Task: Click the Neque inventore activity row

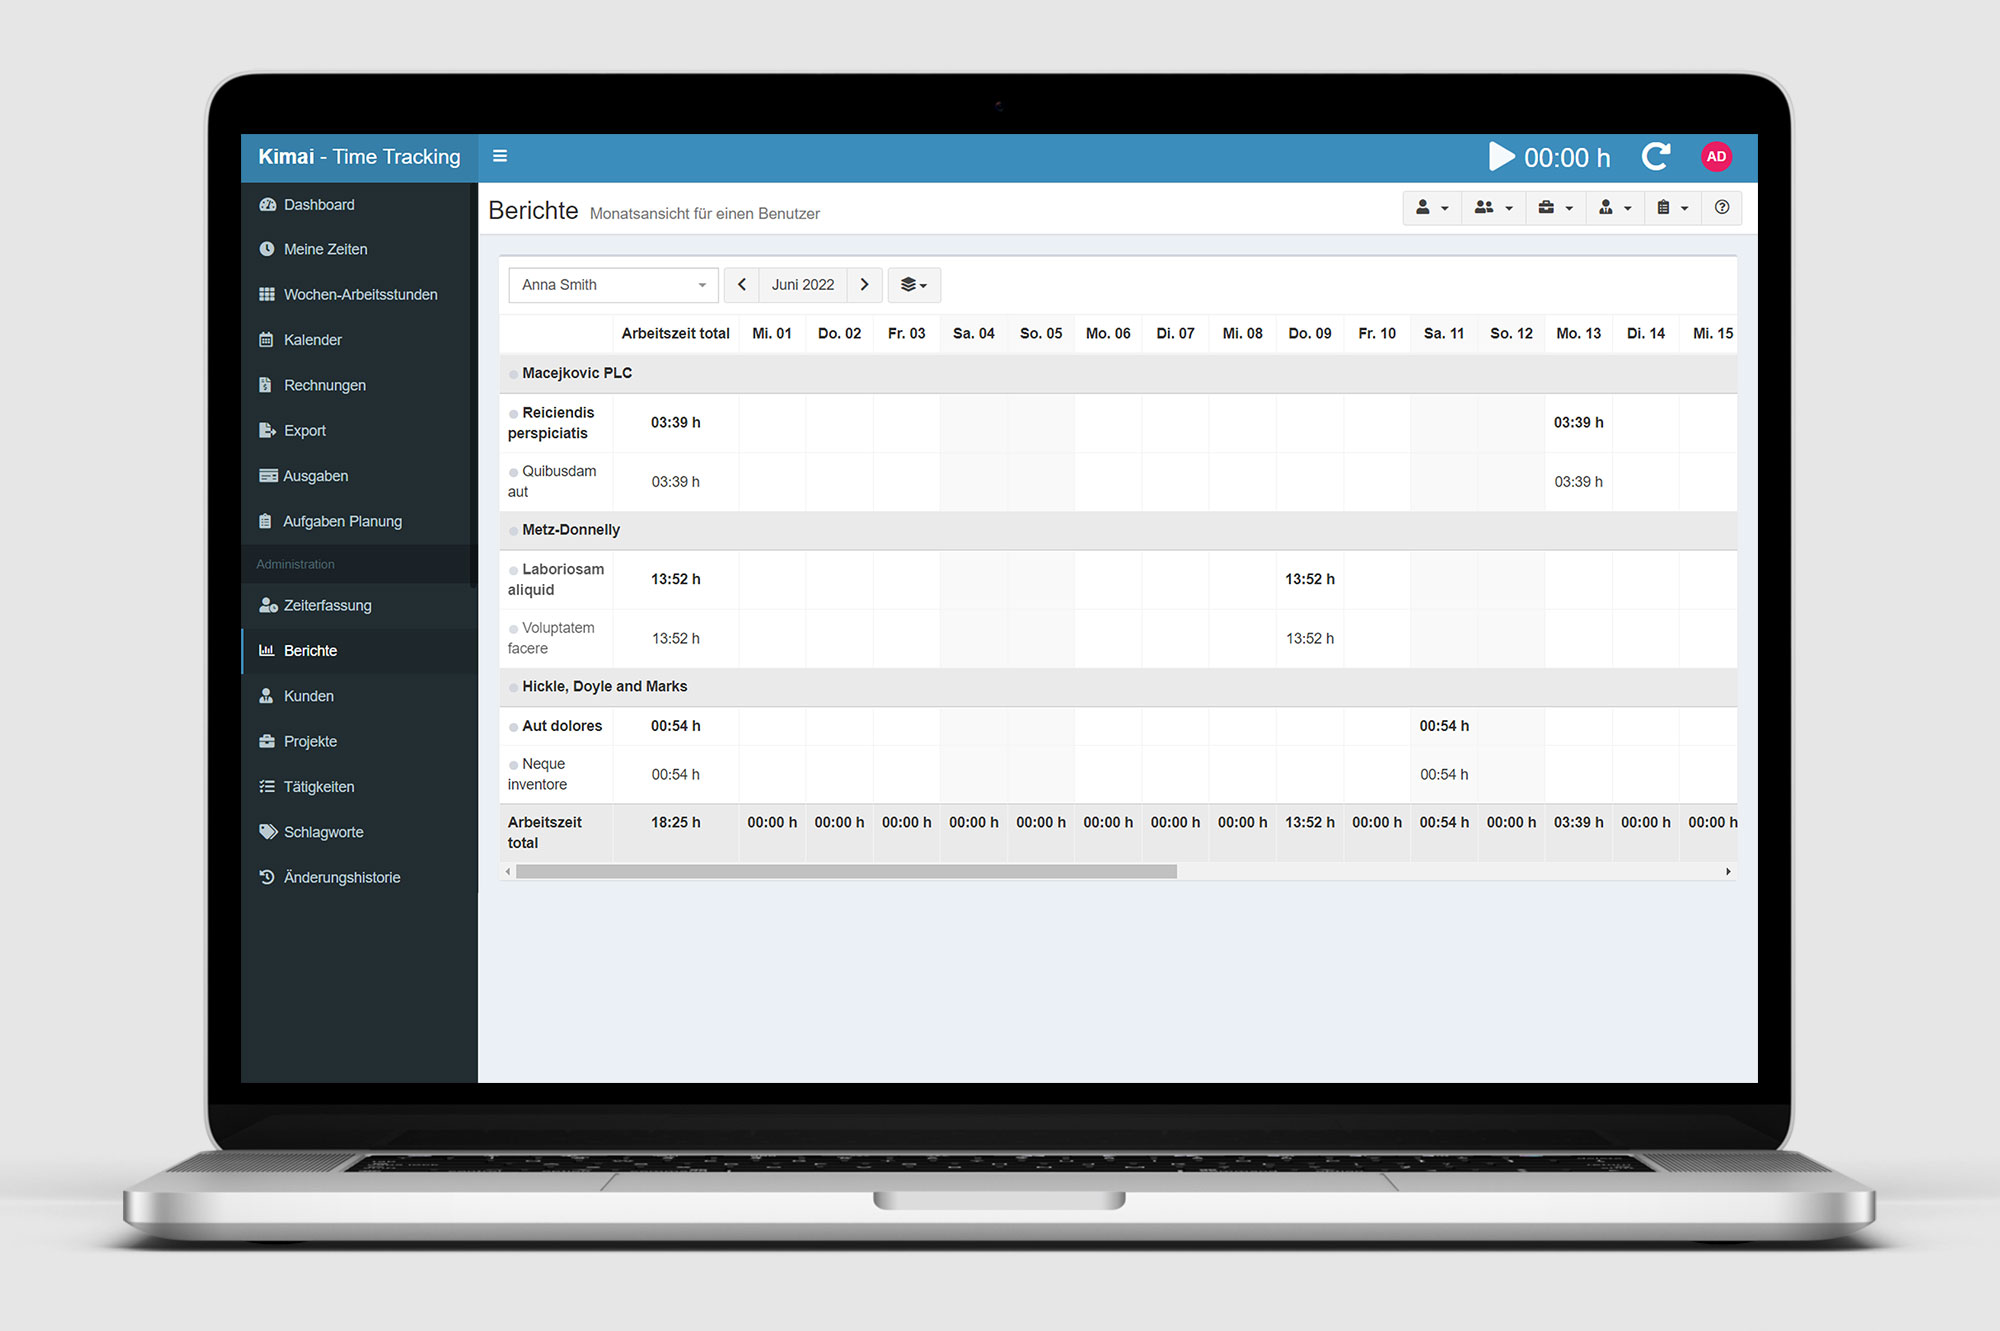Action: [1118, 774]
